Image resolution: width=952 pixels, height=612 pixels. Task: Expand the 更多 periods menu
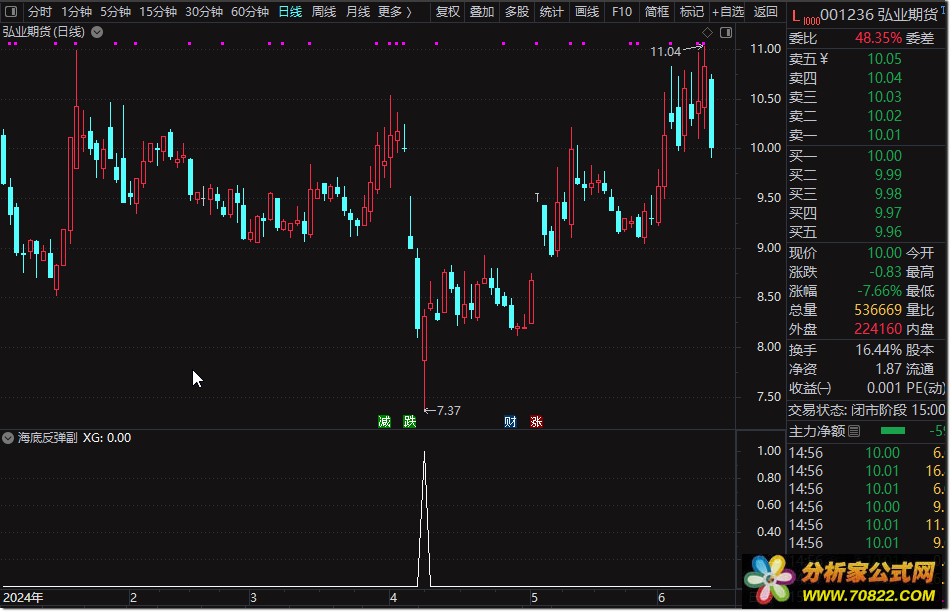click(395, 12)
